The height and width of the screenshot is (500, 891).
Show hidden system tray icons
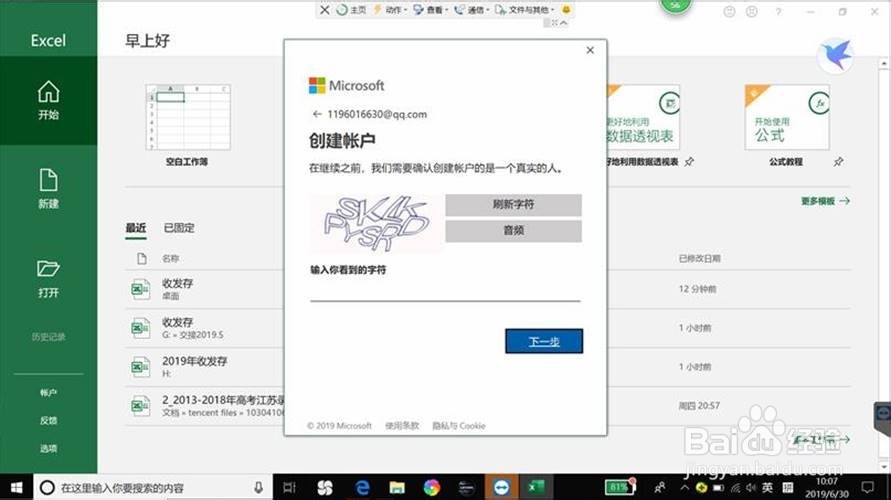pos(685,488)
